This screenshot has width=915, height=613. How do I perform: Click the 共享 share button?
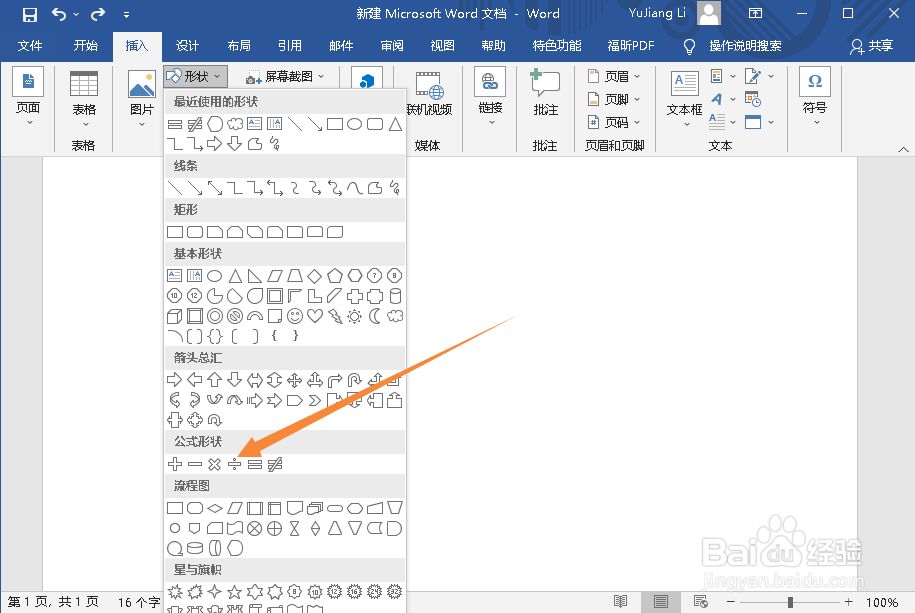click(x=872, y=46)
